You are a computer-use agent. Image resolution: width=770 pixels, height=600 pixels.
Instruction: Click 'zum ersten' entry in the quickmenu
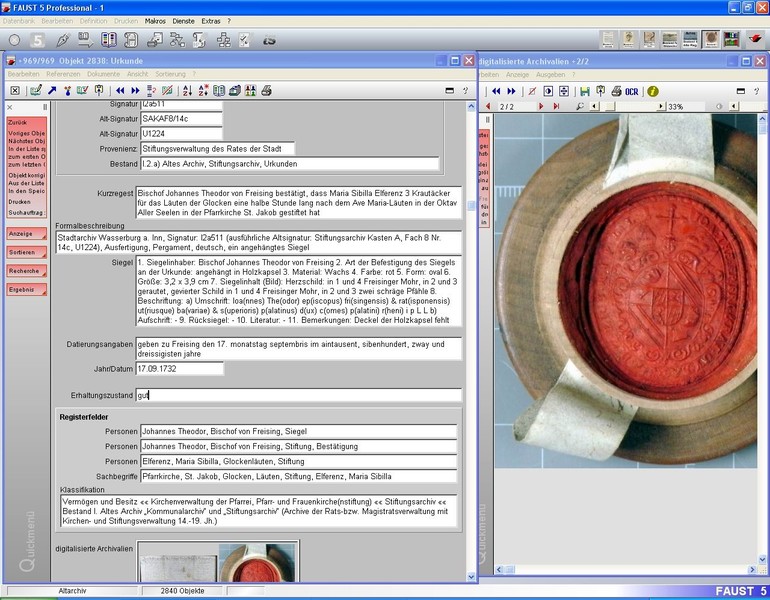(27, 157)
